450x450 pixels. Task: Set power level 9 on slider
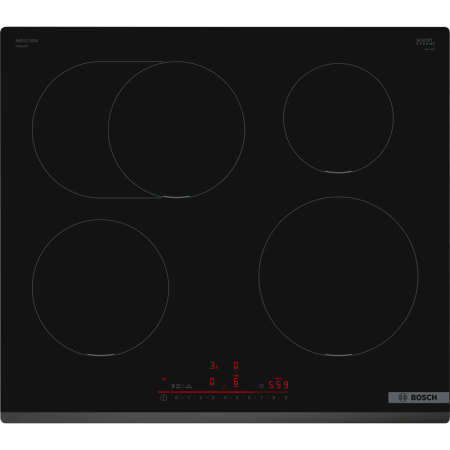click(286, 398)
